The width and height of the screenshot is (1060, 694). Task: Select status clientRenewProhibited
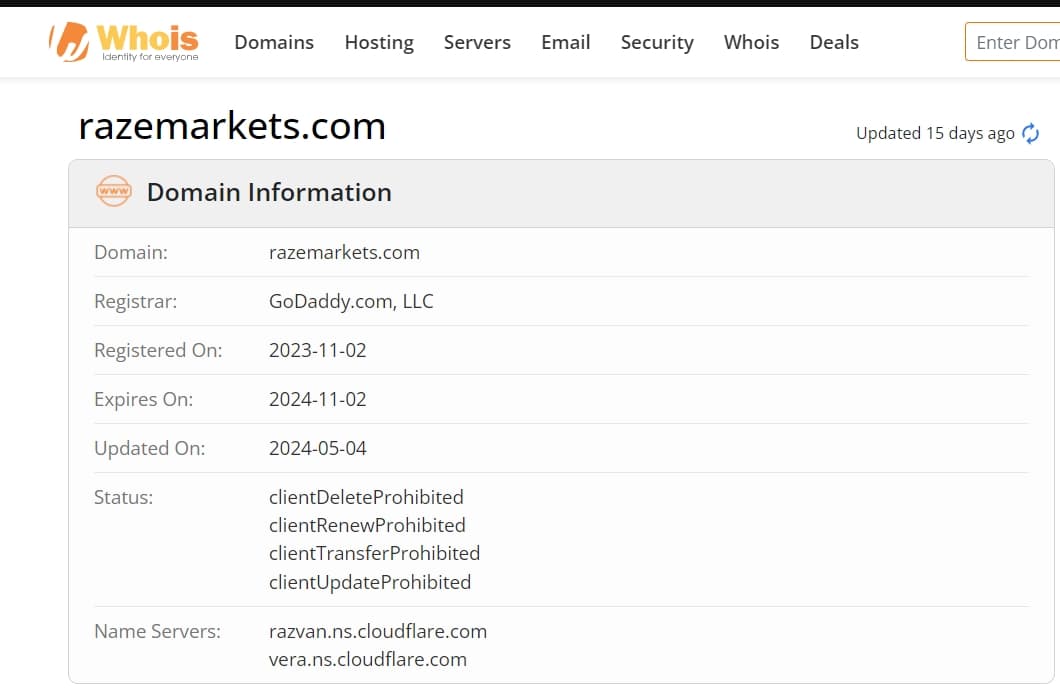pyautogui.click(x=367, y=525)
